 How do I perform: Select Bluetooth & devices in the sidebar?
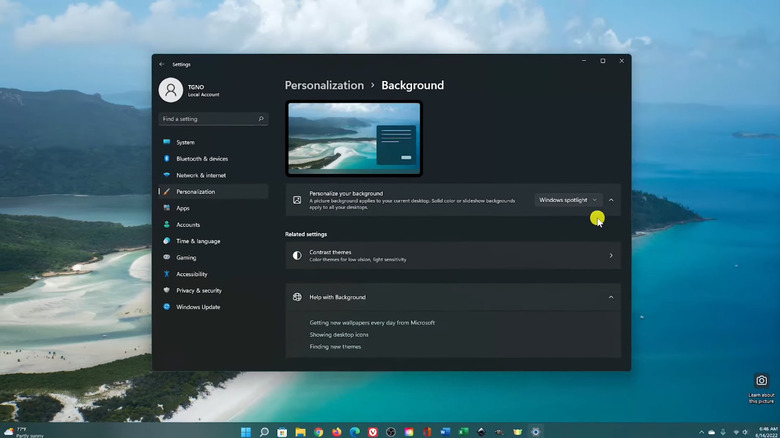201,159
